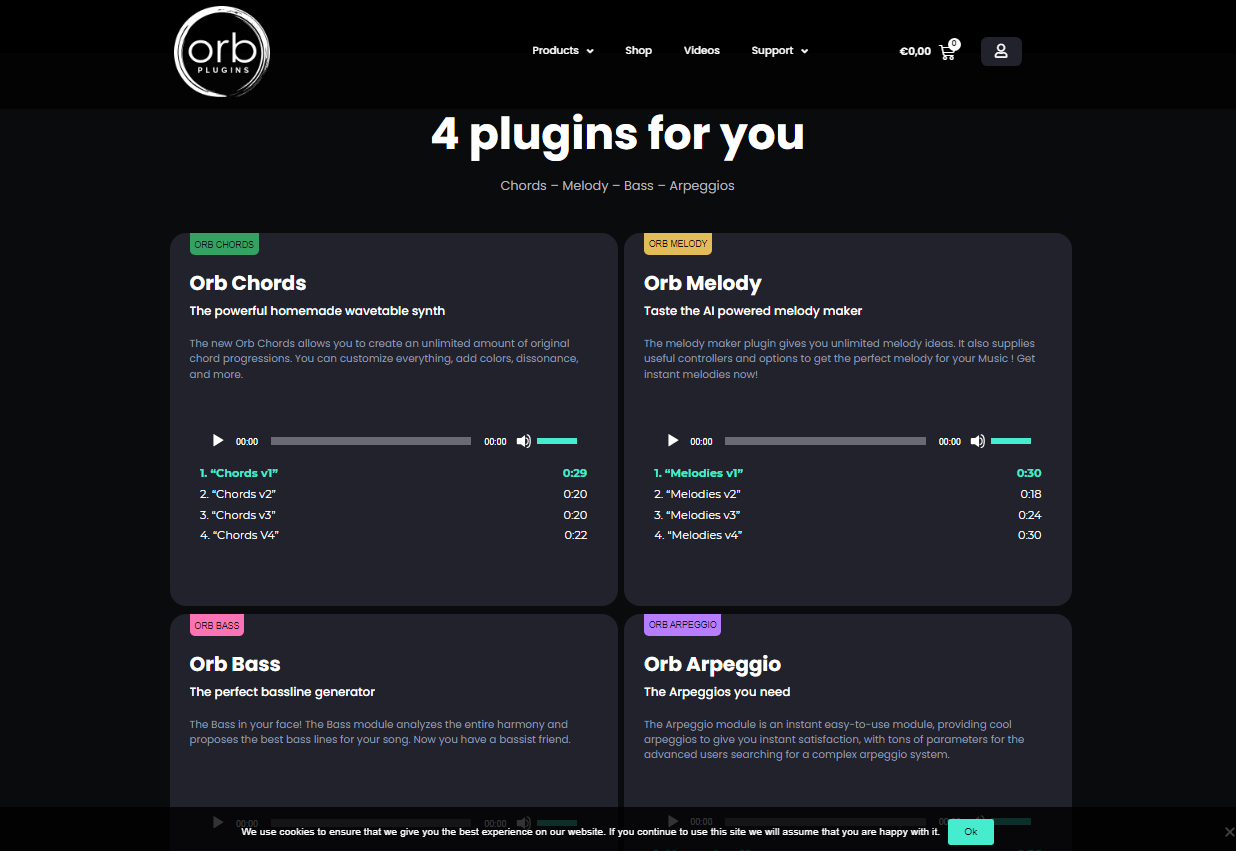Adjust the Orb Melody volume slider
Screen dimensions: 1236x851
tap(1011, 441)
